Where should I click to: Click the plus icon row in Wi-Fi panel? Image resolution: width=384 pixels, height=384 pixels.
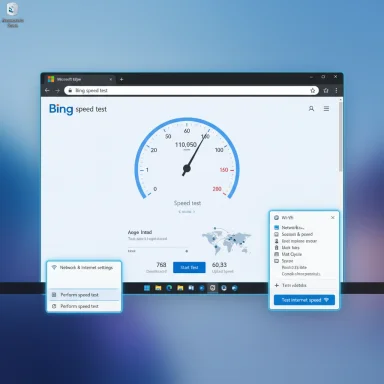[x=303, y=285]
